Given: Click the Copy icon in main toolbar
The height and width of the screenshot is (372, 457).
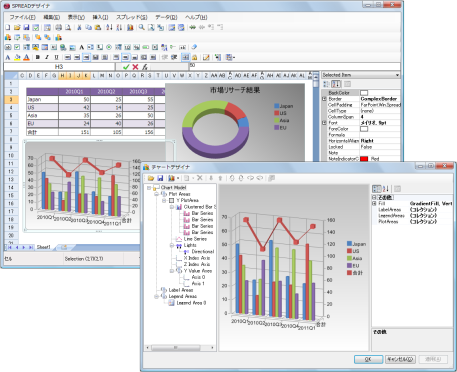Looking at the screenshot, I should (88, 27).
